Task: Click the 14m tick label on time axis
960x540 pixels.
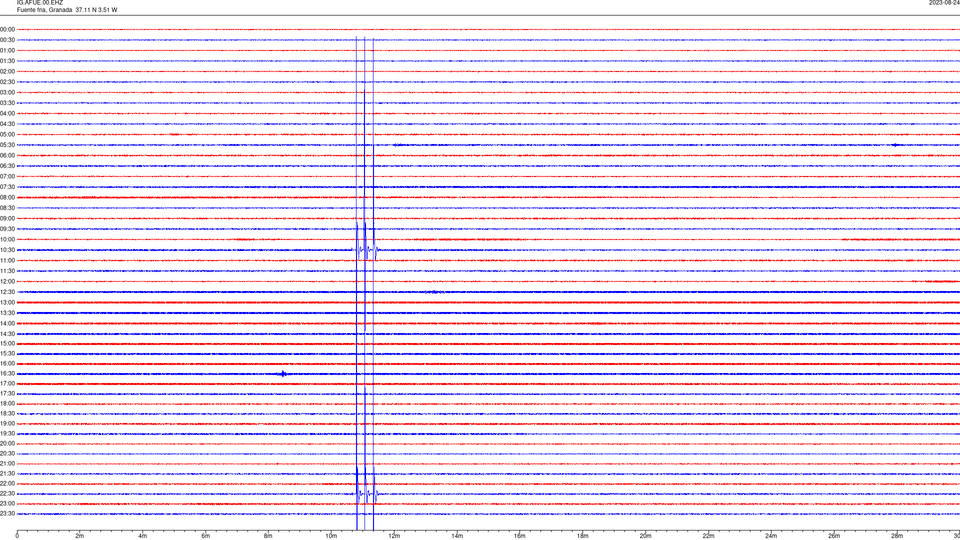Action: coord(457,536)
